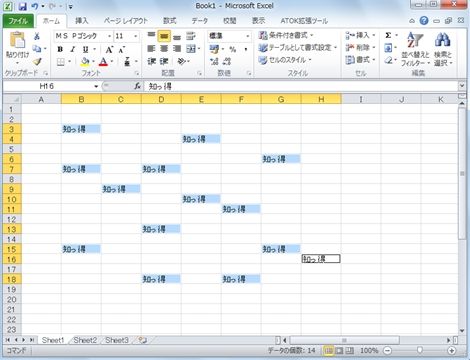This screenshot has height=360, width=470.
Task: Click the Select All corner button
Action: point(12,99)
